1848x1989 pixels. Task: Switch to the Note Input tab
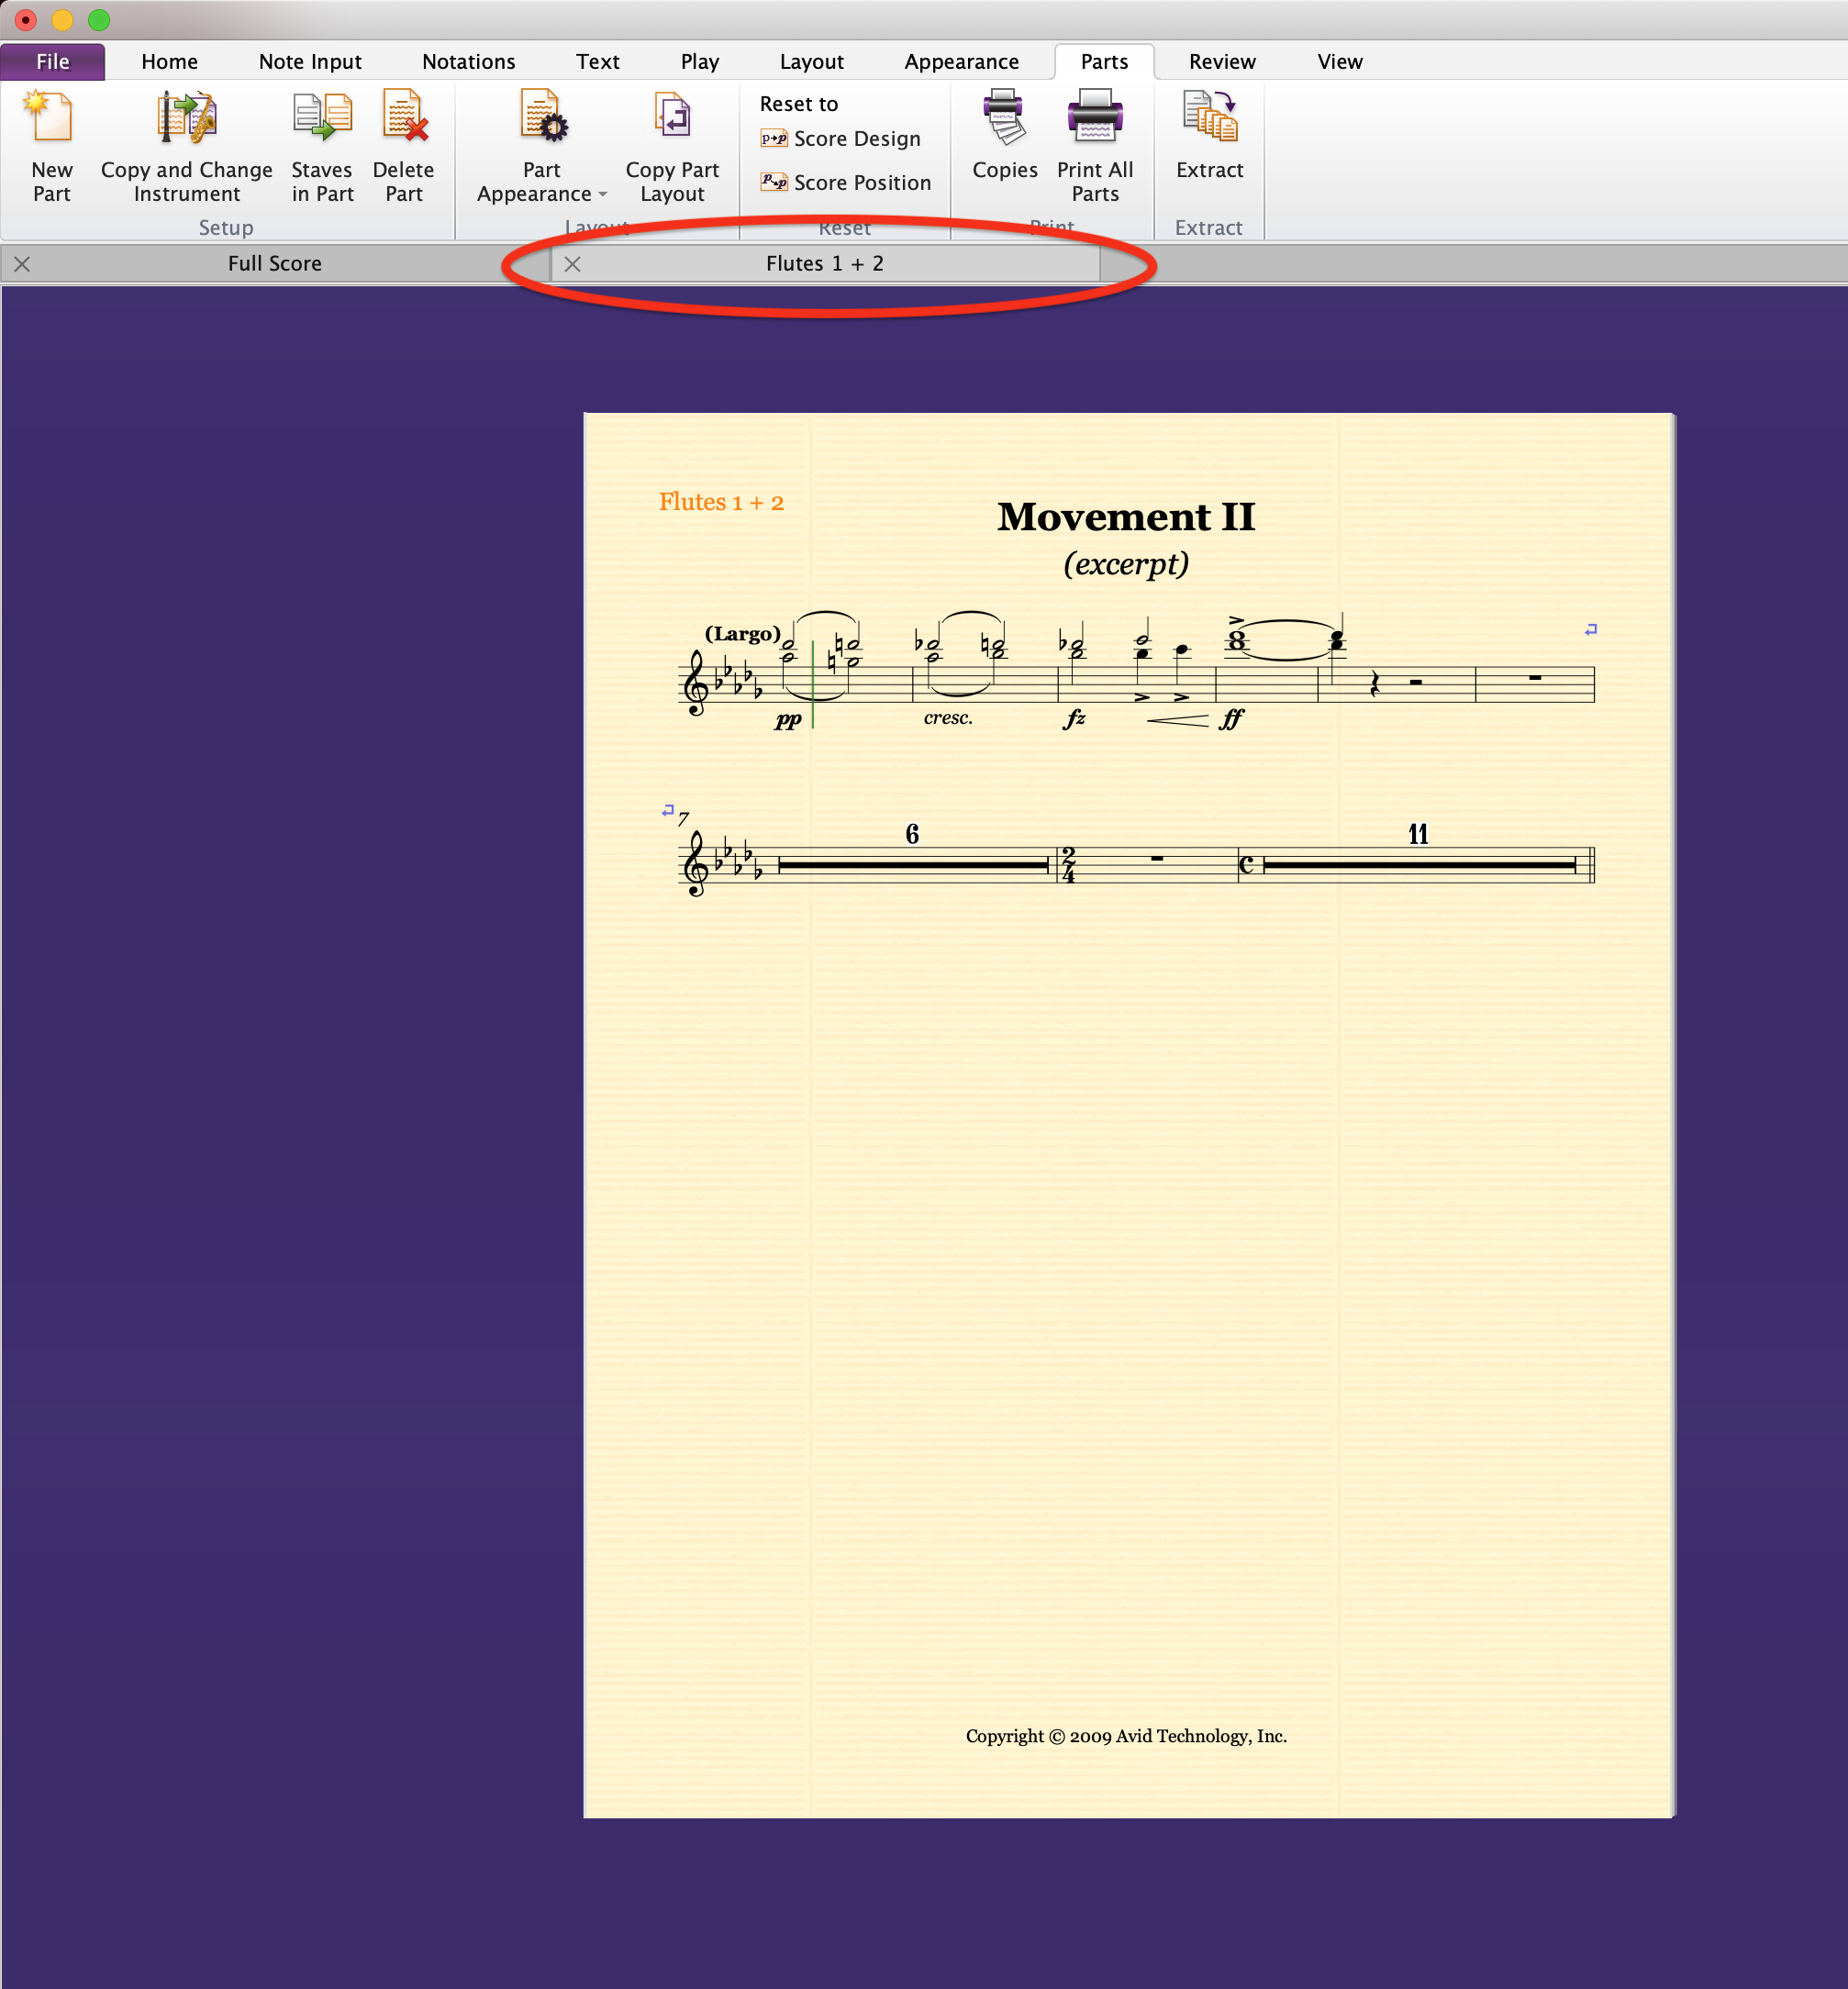pyautogui.click(x=310, y=62)
